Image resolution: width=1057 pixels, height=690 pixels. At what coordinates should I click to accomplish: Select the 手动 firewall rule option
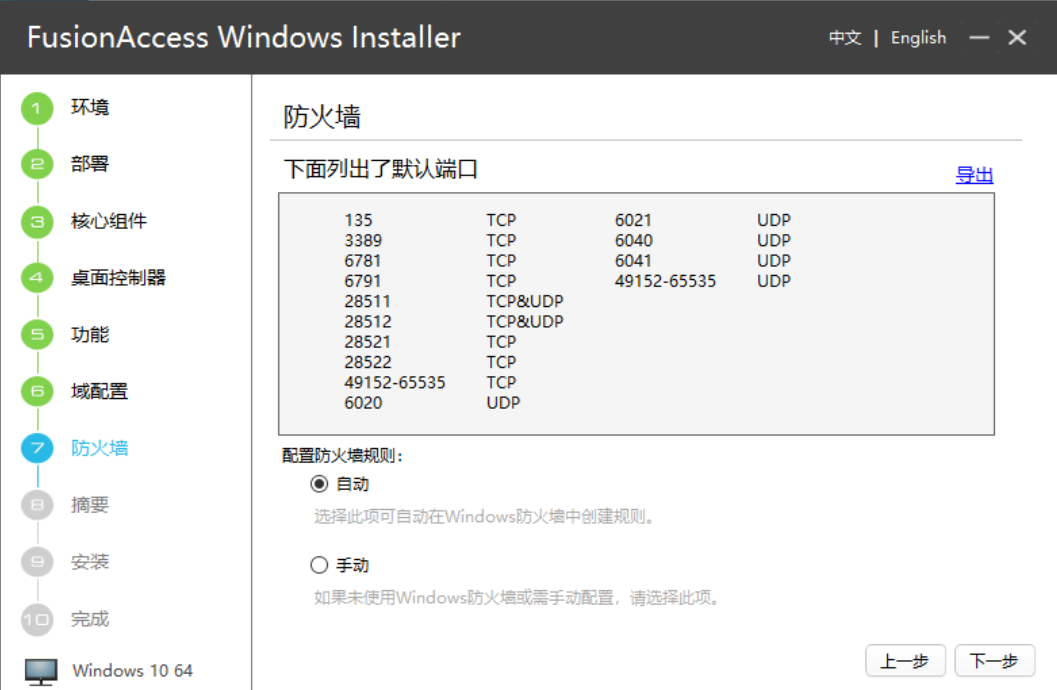tap(319, 565)
